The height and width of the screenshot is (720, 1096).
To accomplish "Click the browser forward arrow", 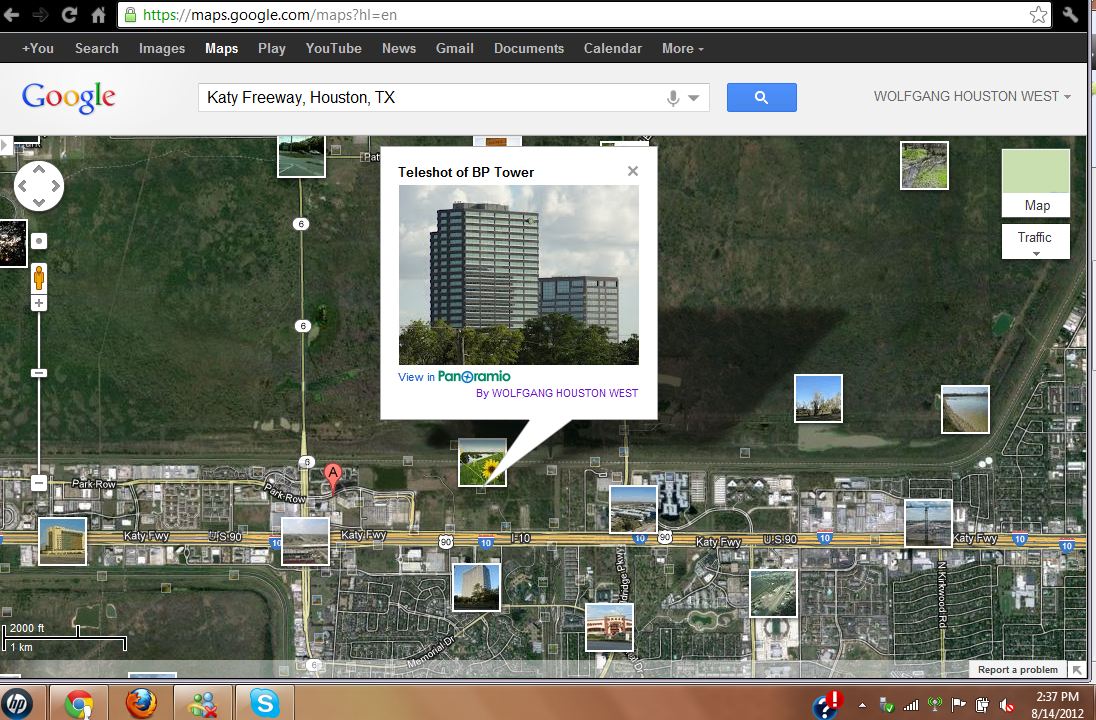I will (40, 14).
